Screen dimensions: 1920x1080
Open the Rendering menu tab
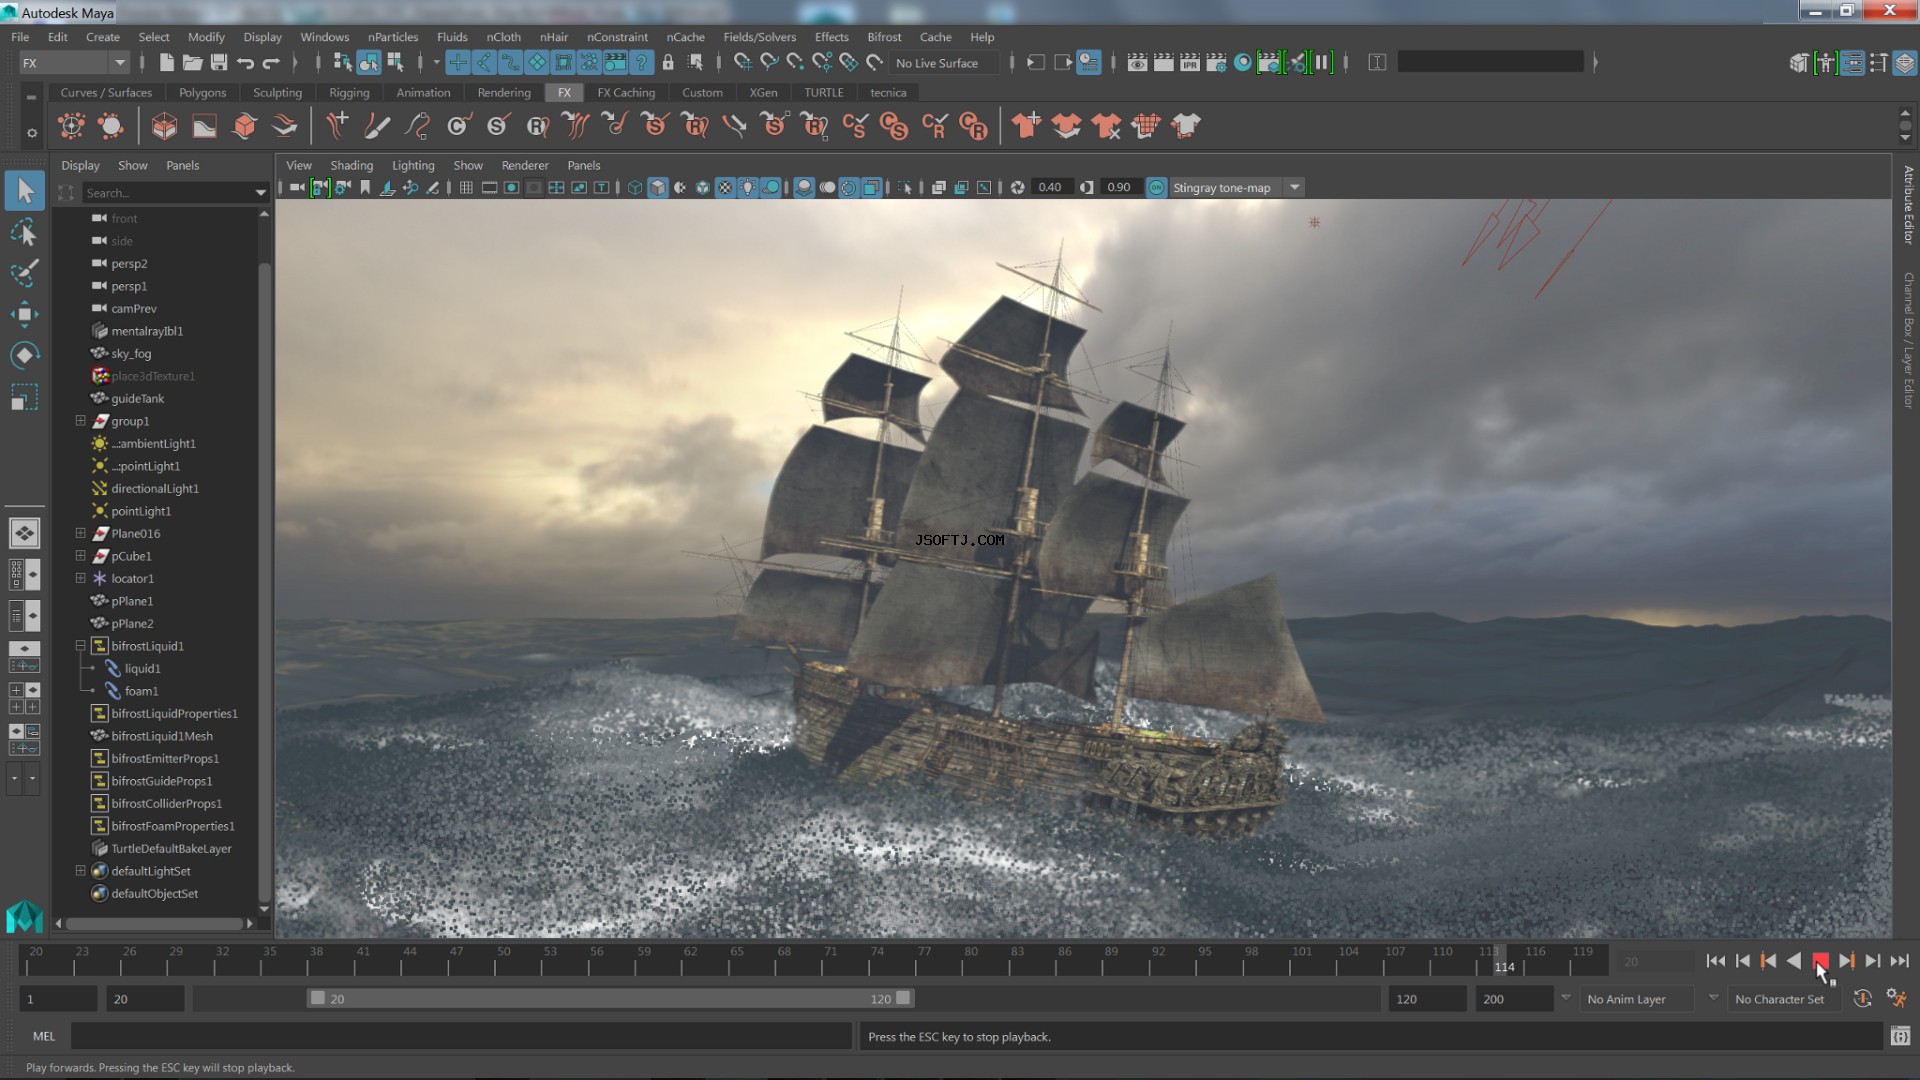[502, 92]
